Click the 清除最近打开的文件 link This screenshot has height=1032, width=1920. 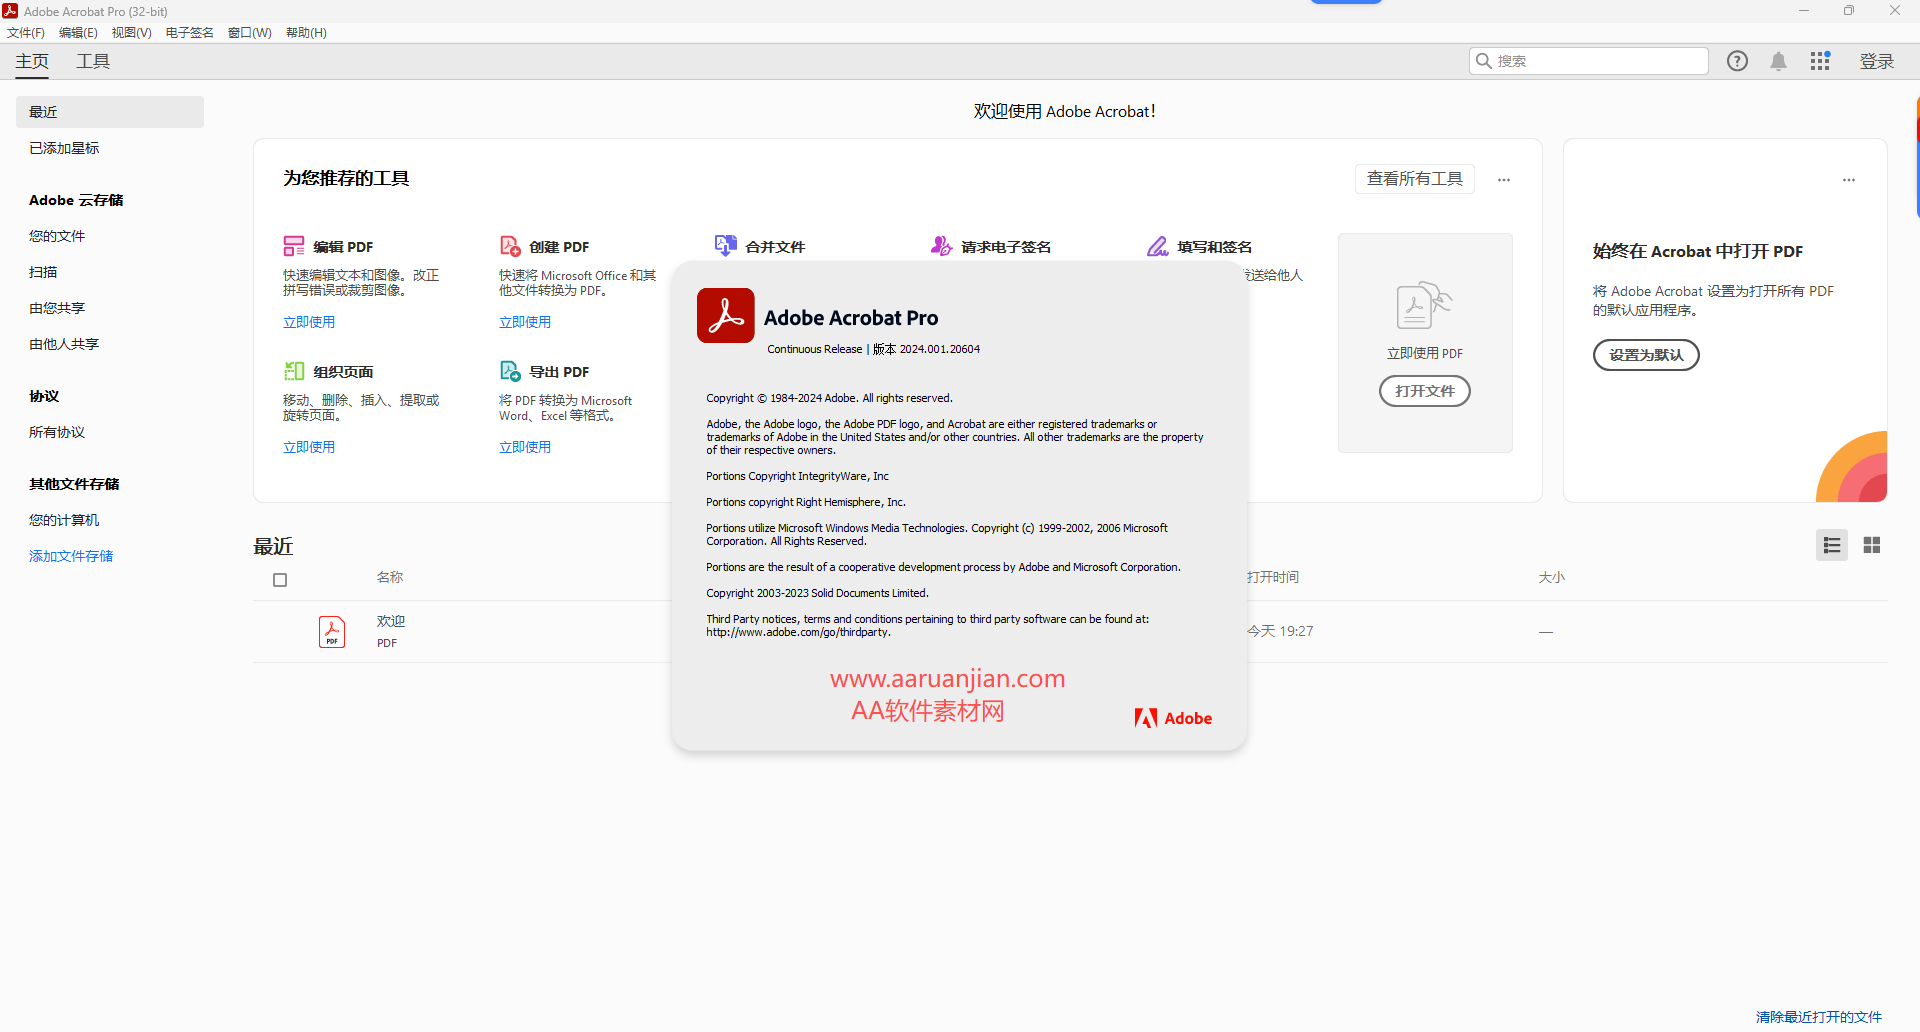pyautogui.click(x=1819, y=1017)
